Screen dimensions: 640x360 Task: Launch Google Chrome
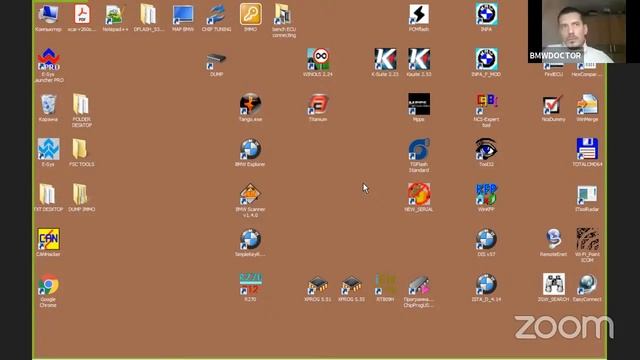(x=48, y=284)
